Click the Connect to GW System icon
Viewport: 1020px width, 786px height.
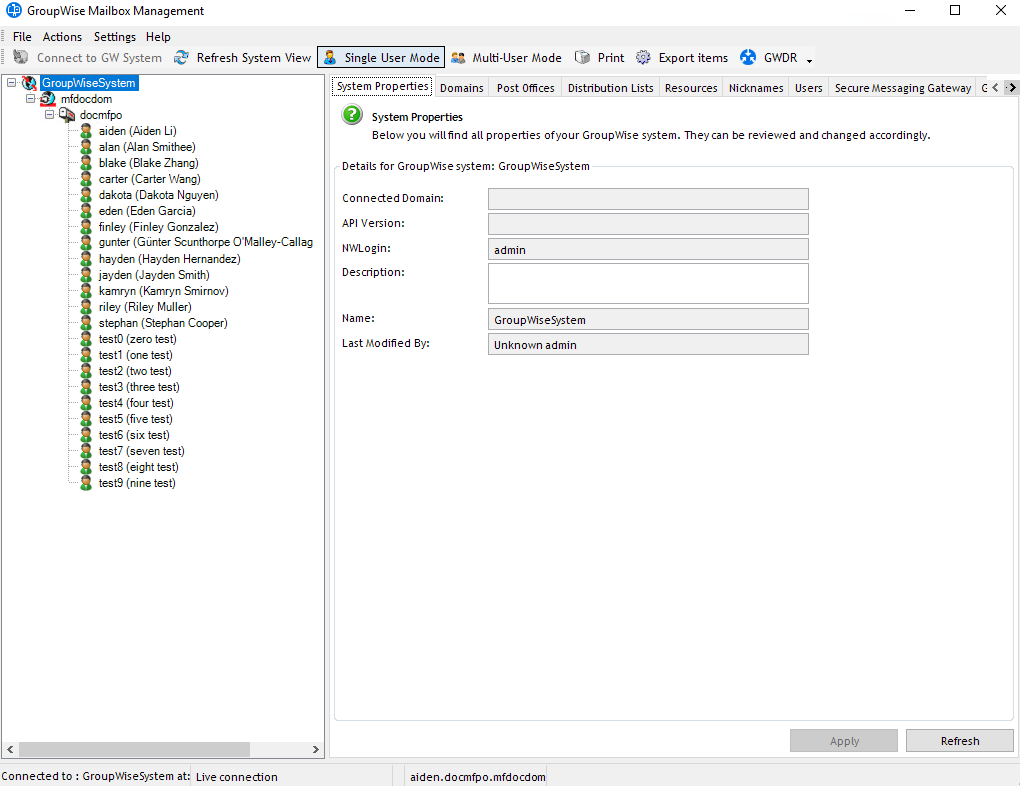[x=21, y=57]
